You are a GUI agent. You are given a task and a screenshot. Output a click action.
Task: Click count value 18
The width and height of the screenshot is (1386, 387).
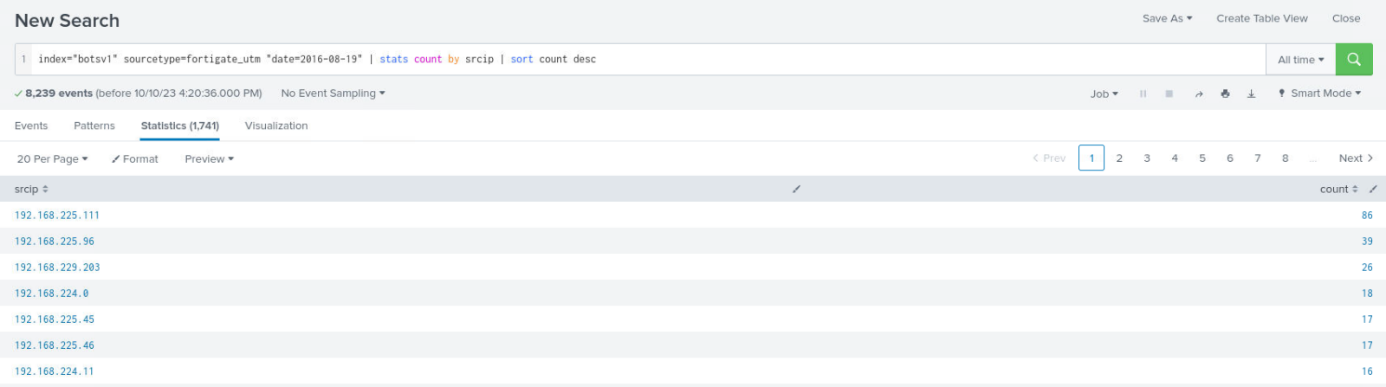point(1366,293)
